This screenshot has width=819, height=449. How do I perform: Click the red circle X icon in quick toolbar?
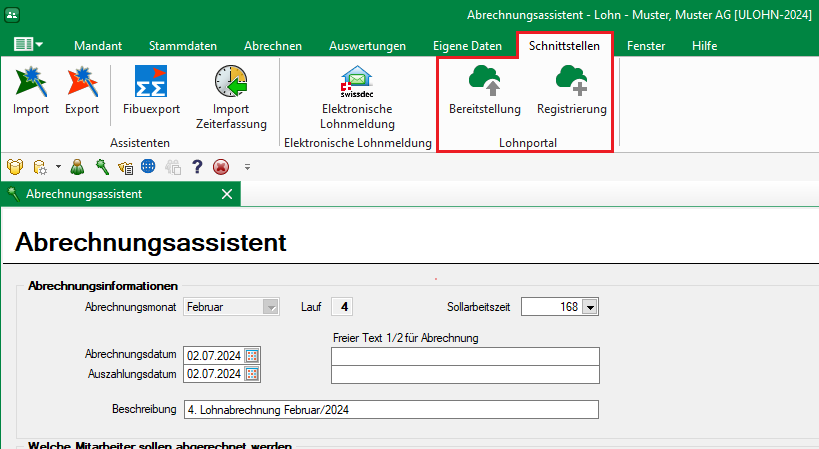[x=220, y=167]
